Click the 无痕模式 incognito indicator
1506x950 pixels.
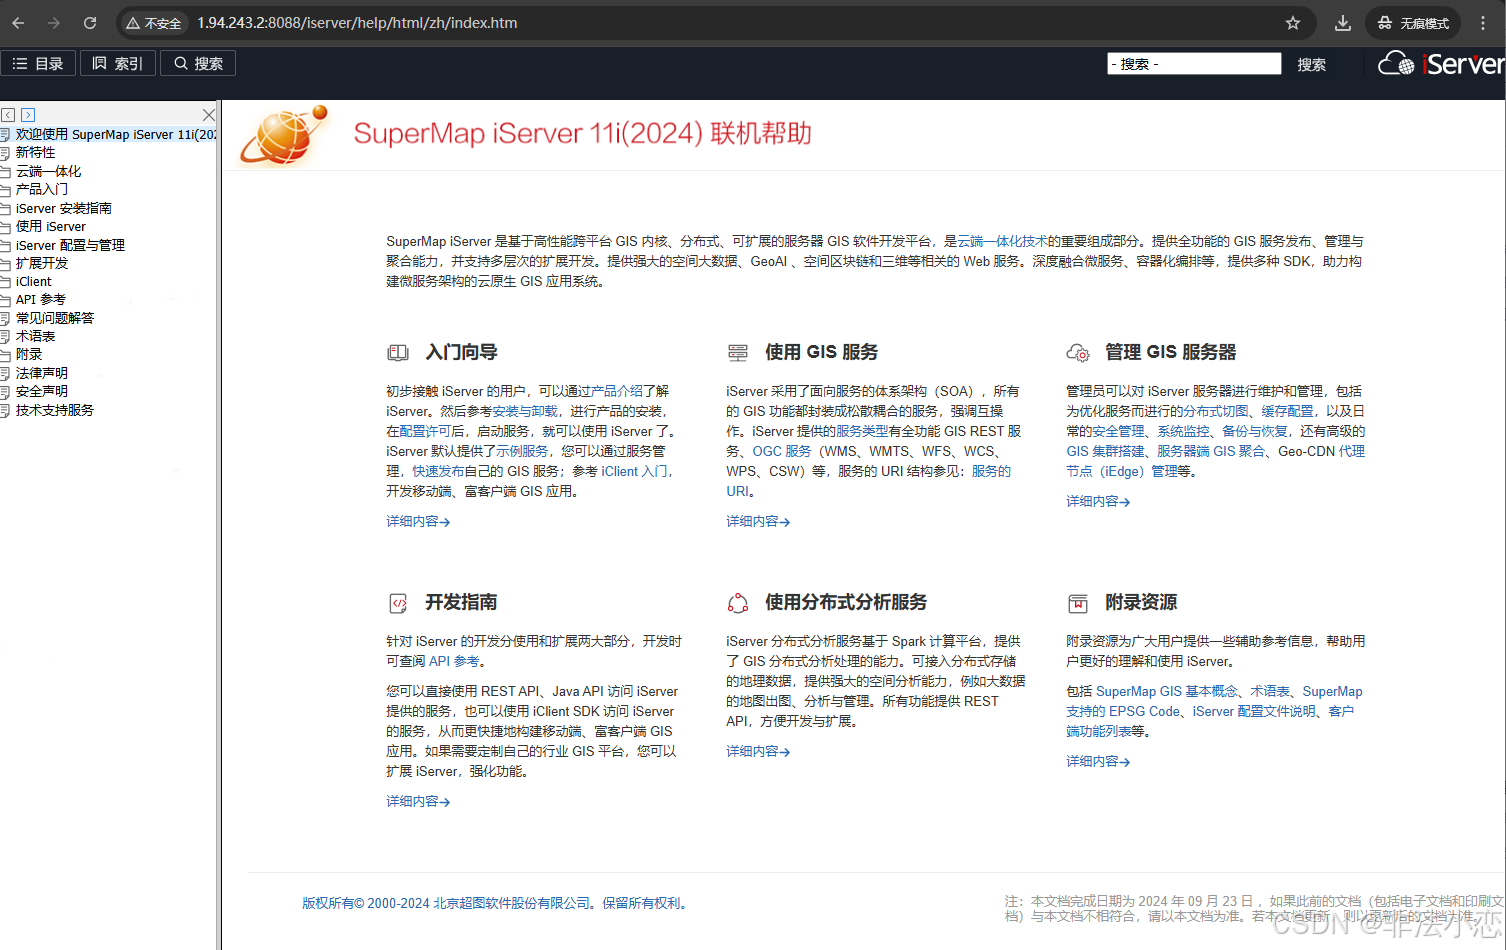[x=1412, y=23]
